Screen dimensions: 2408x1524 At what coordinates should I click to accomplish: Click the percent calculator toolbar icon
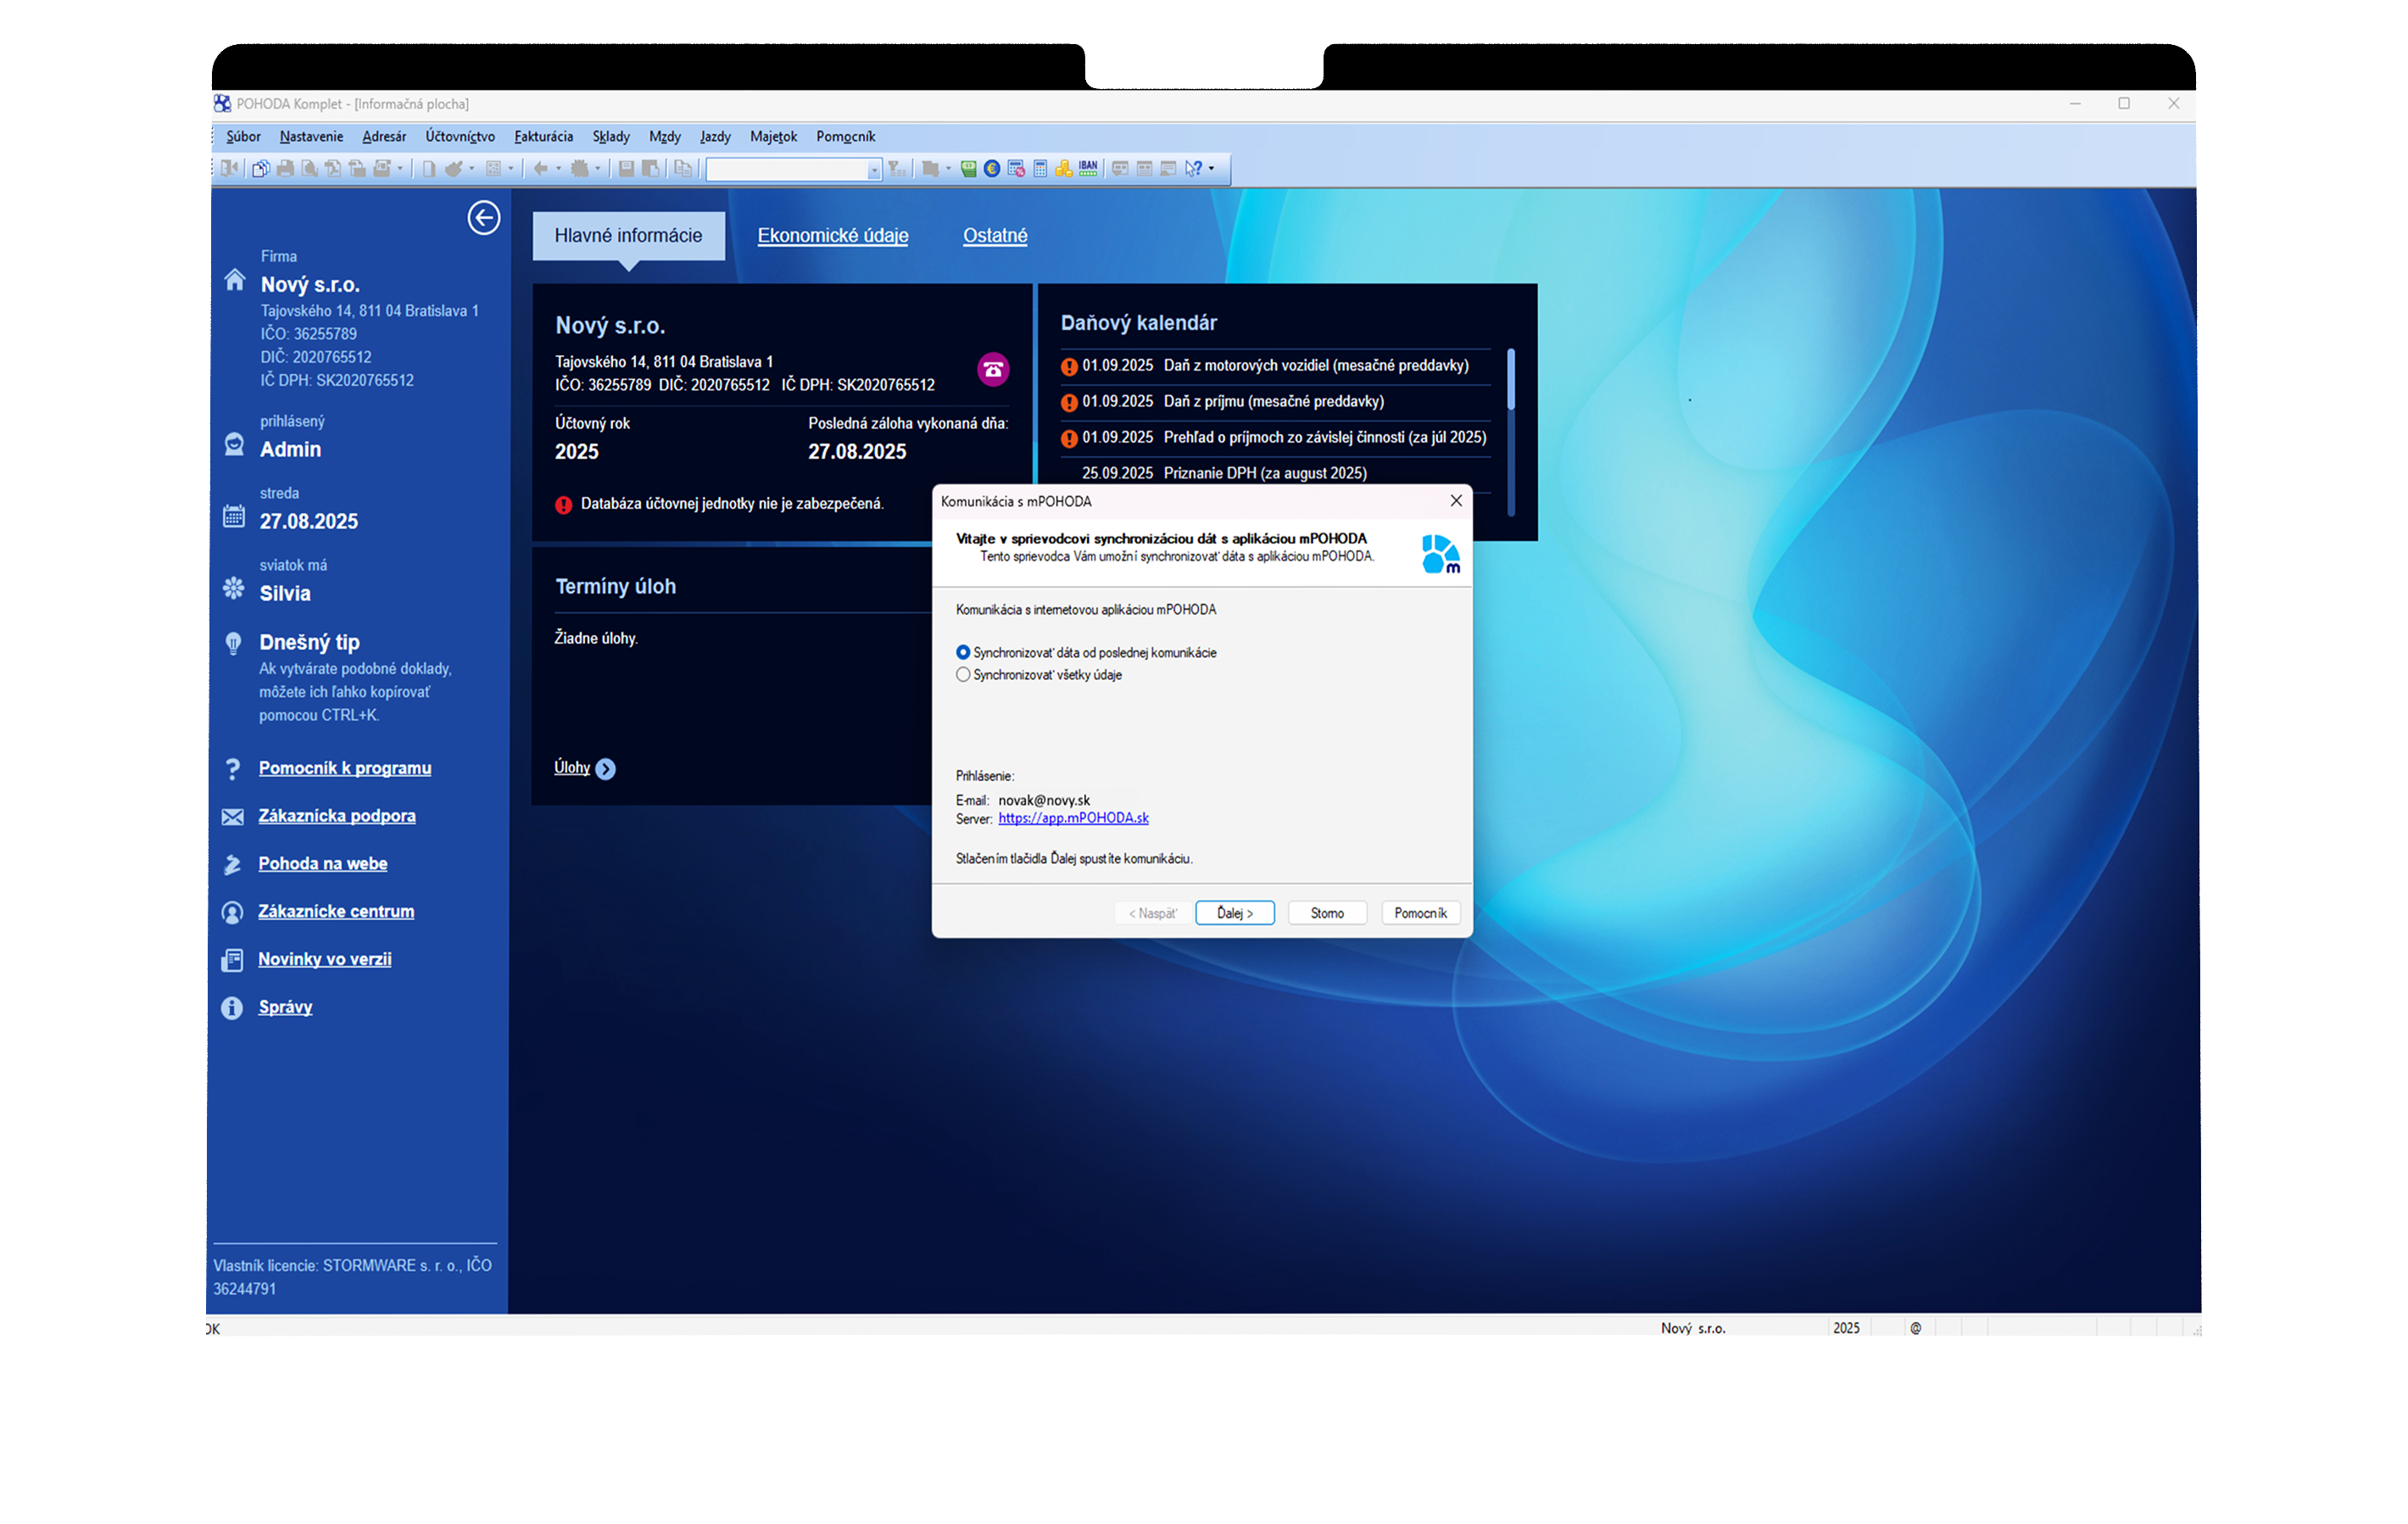point(1016,169)
